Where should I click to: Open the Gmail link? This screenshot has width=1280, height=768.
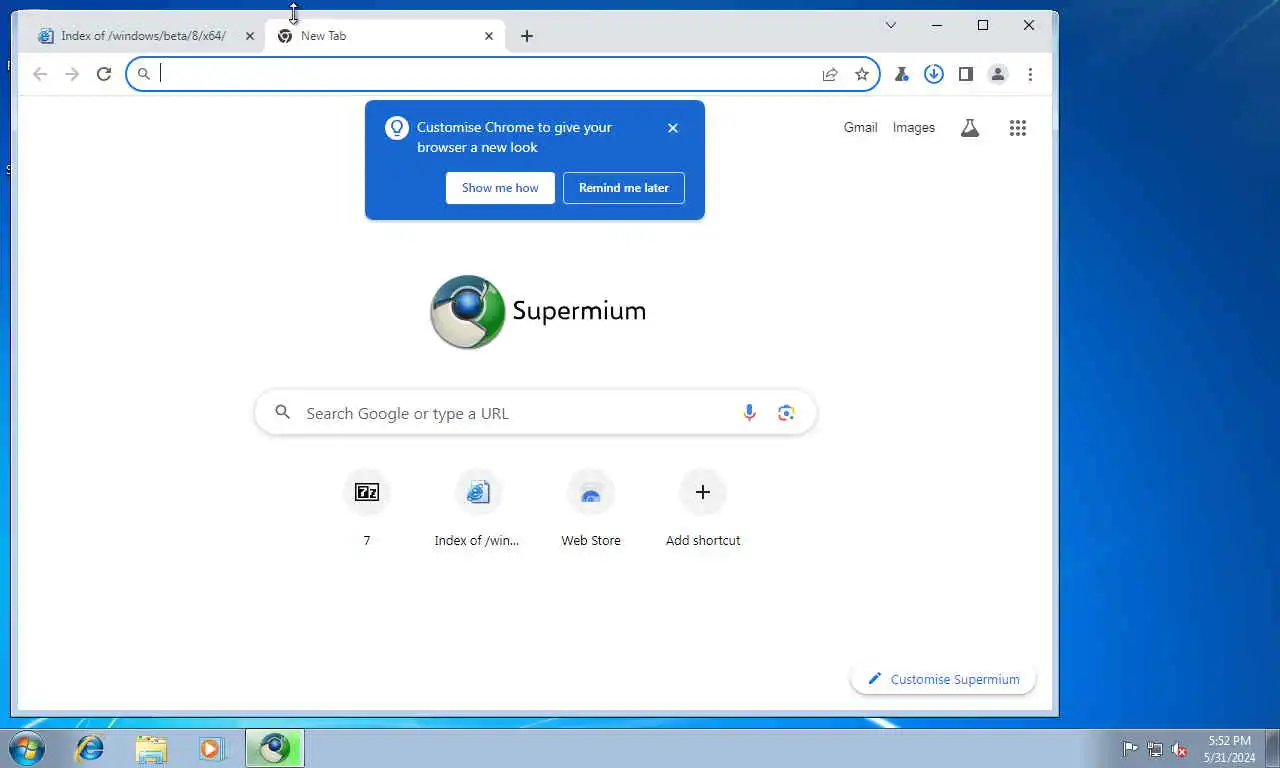click(860, 128)
